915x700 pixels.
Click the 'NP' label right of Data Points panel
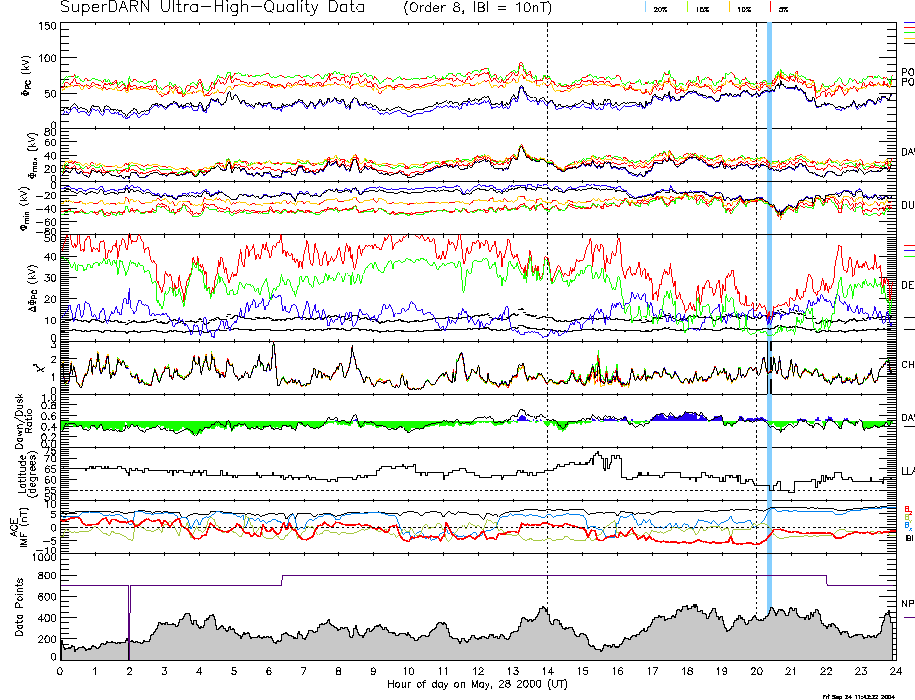(x=908, y=603)
